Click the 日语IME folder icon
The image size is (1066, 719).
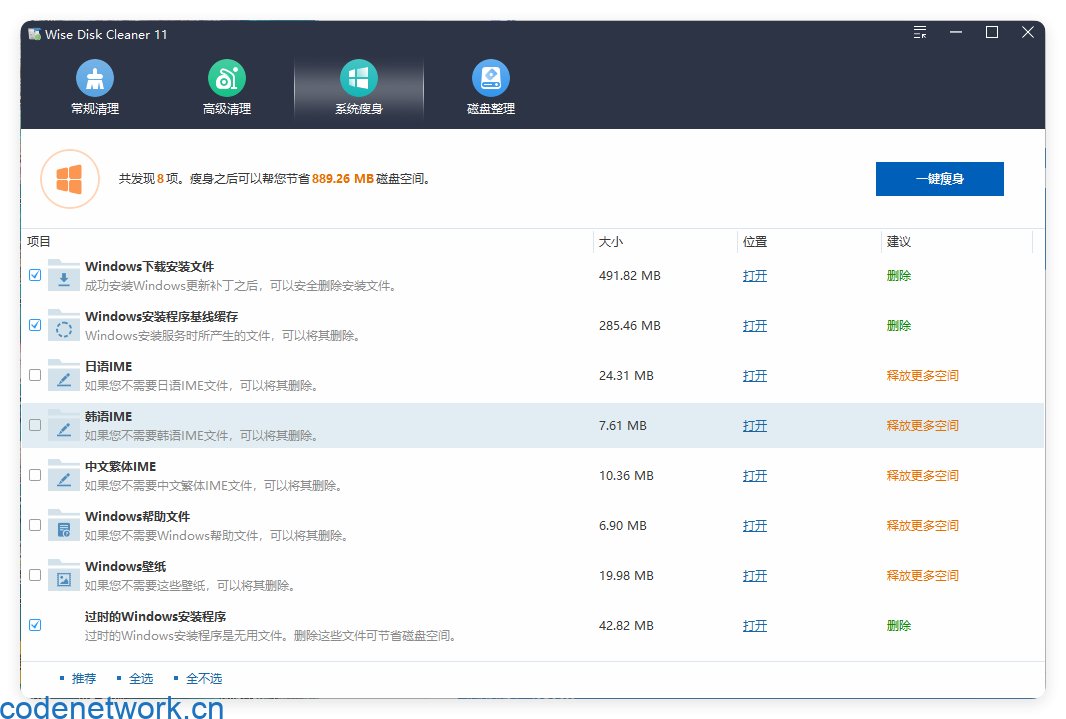pos(63,375)
